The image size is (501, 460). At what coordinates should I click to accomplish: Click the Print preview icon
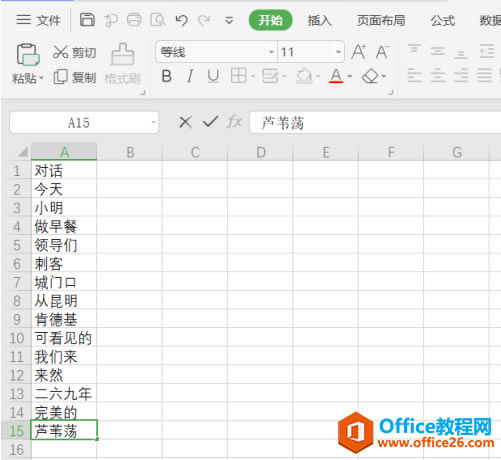tap(158, 20)
